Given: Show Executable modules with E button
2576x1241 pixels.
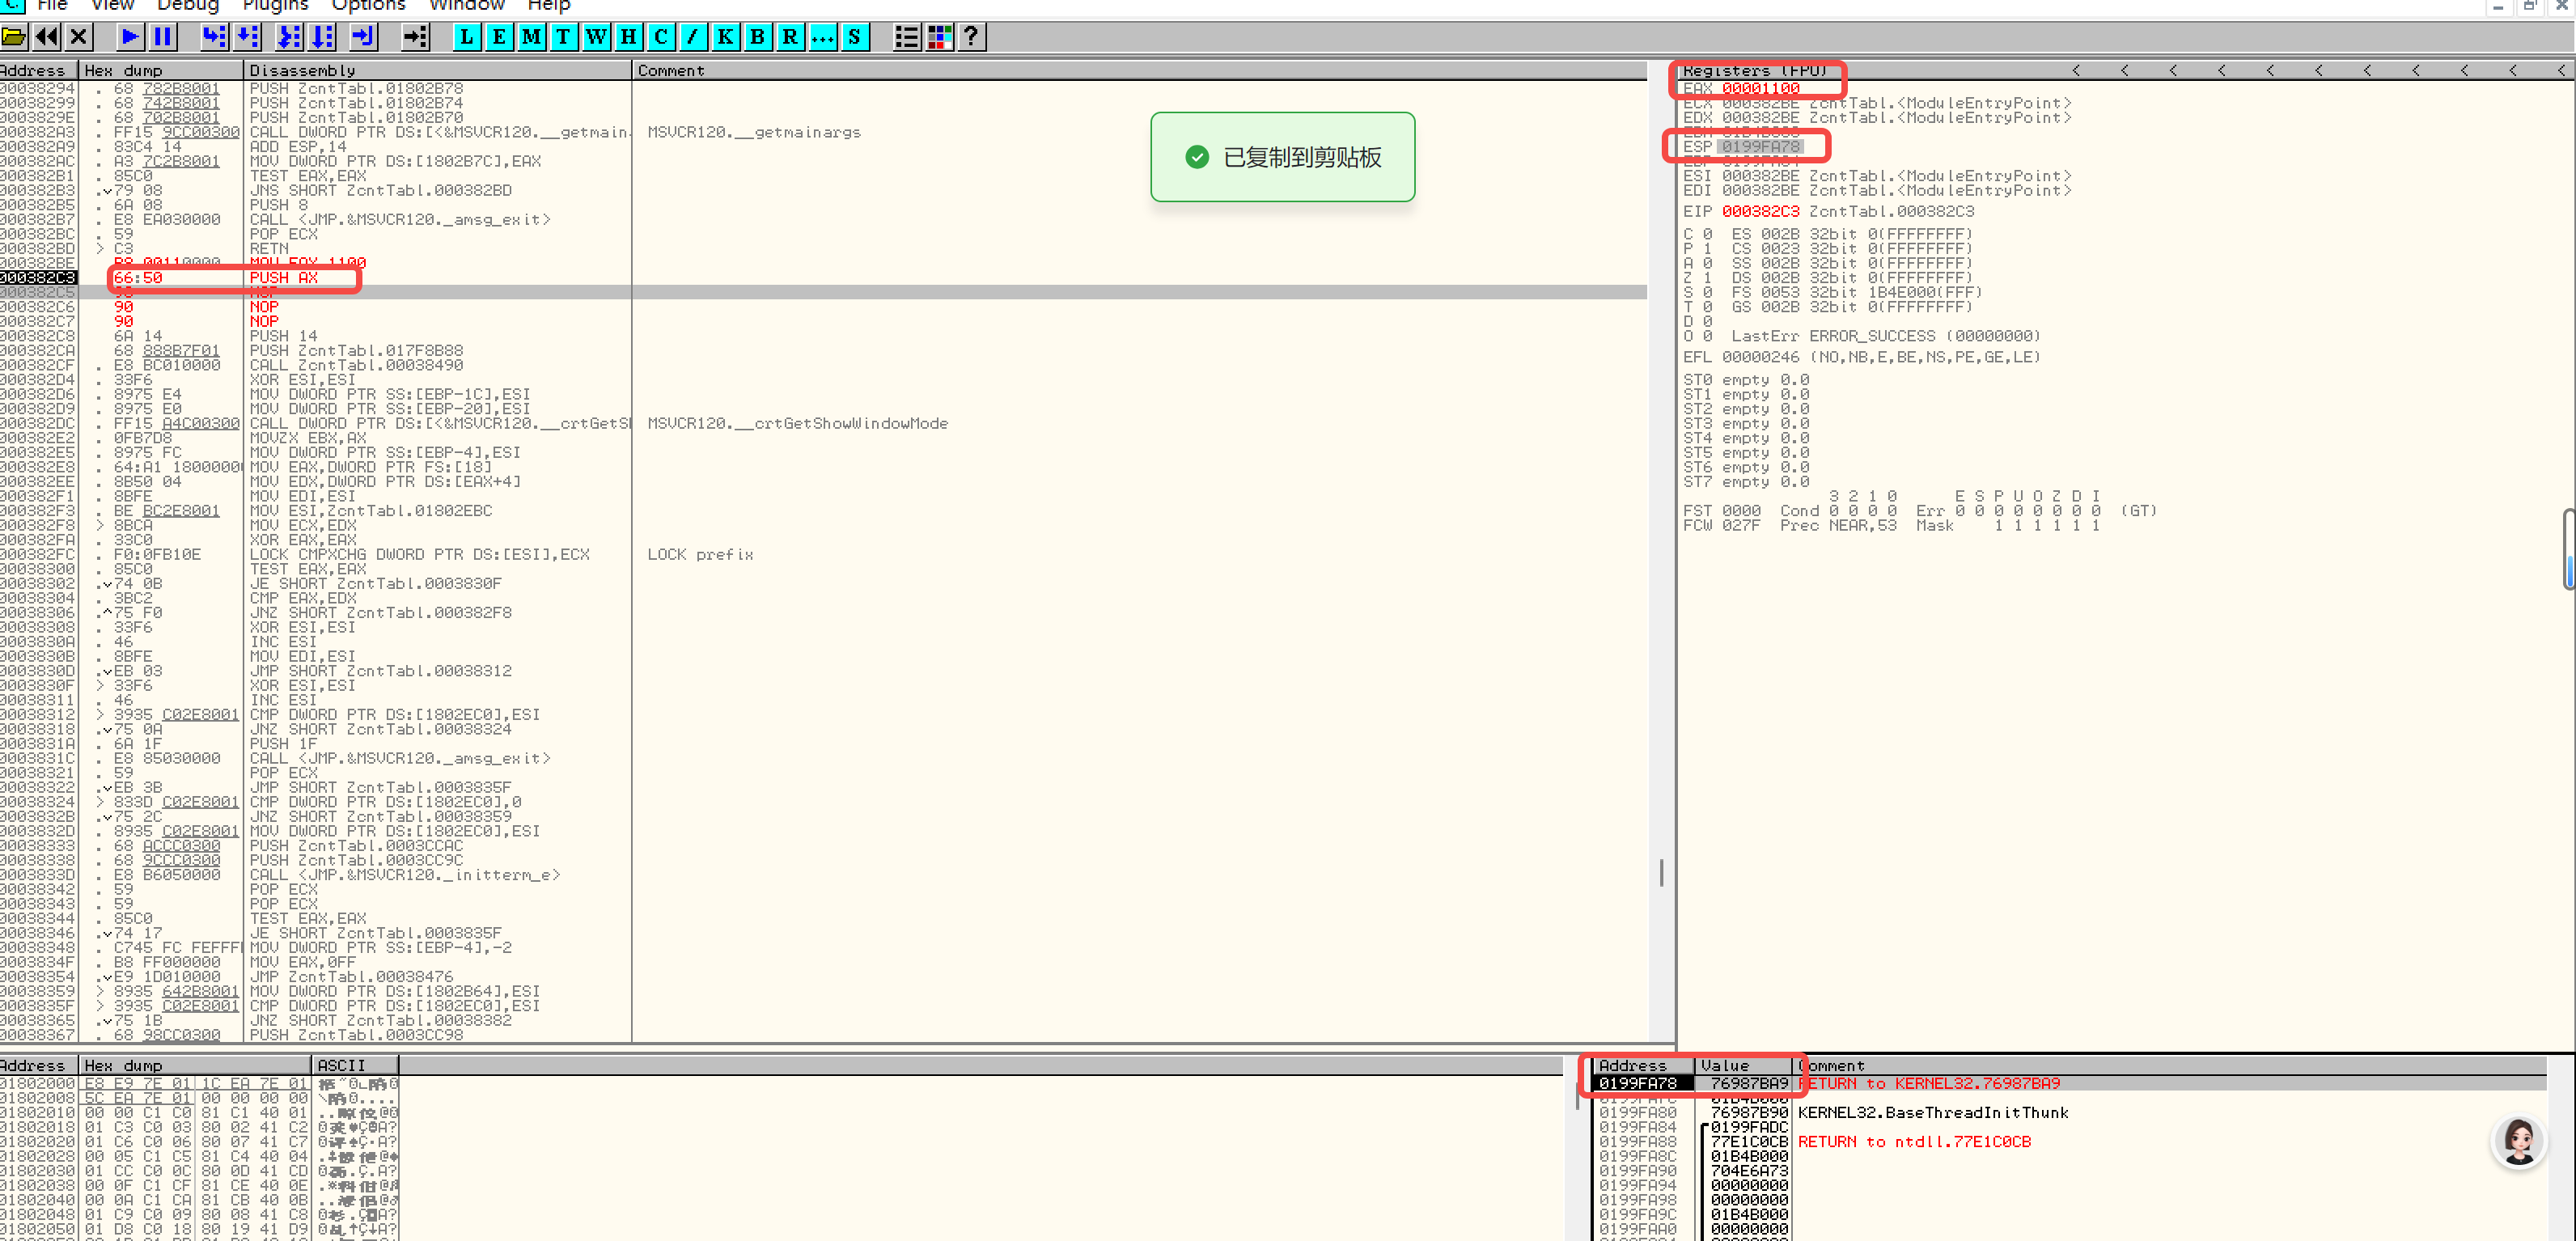Looking at the screenshot, I should coord(499,37).
